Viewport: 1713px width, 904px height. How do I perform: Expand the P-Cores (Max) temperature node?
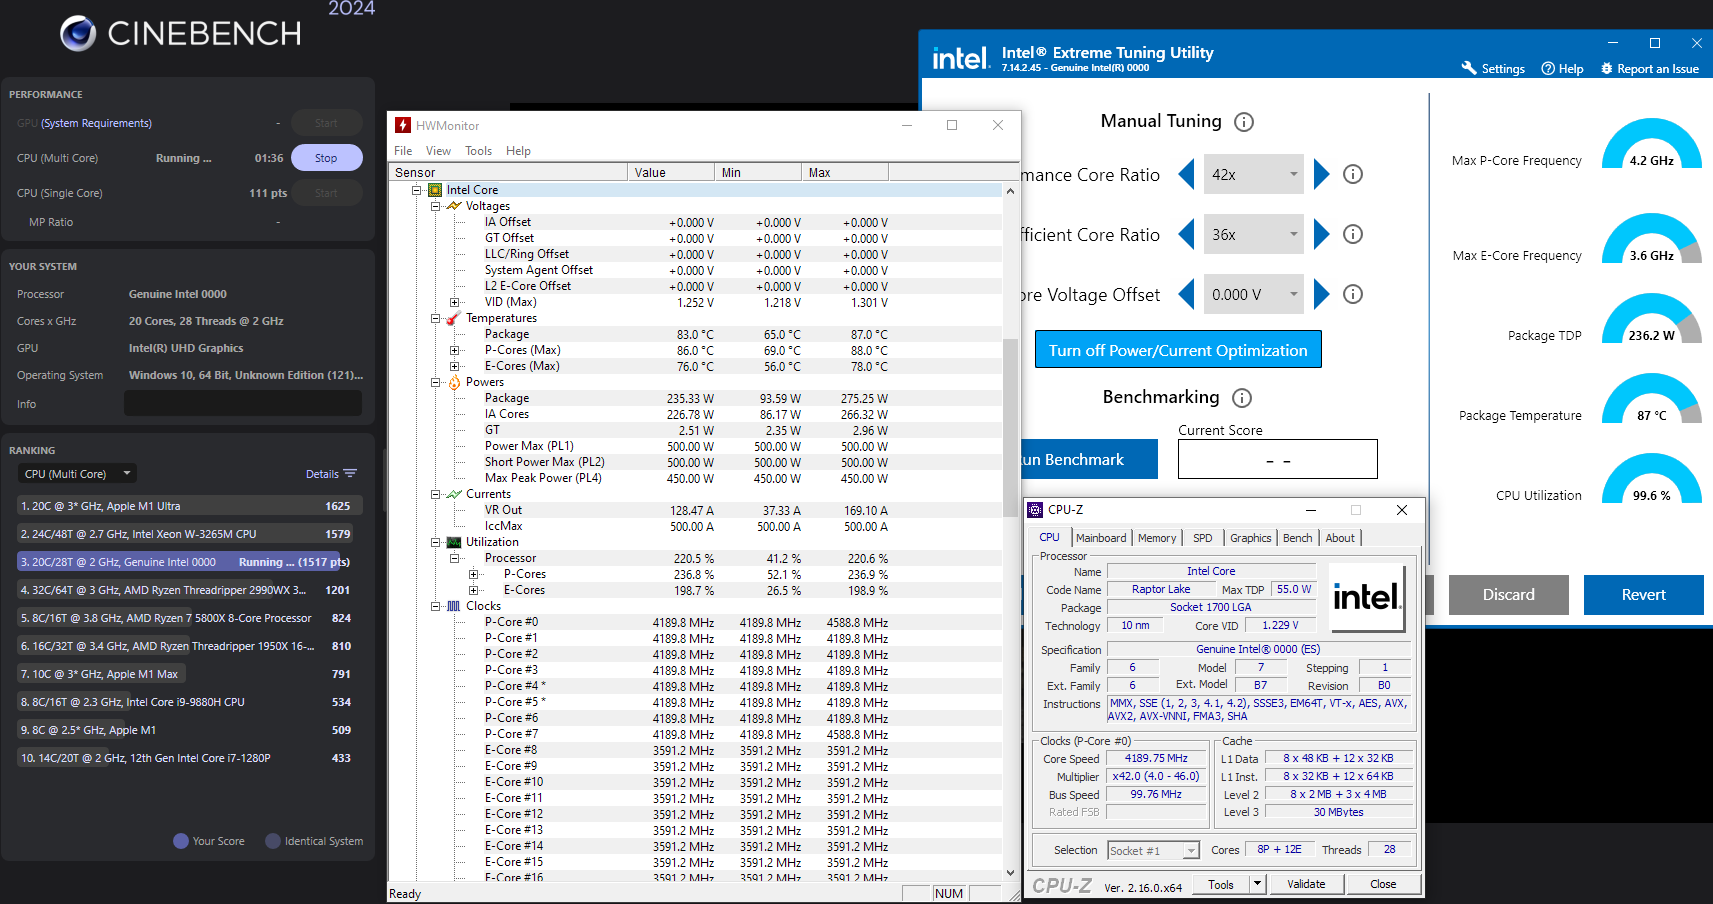pos(454,350)
